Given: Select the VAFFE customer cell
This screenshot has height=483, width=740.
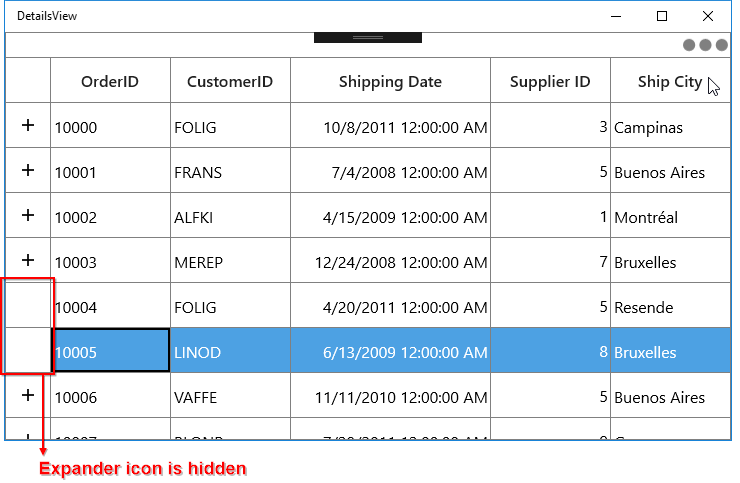Looking at the screenshot, I should [230, 395].
